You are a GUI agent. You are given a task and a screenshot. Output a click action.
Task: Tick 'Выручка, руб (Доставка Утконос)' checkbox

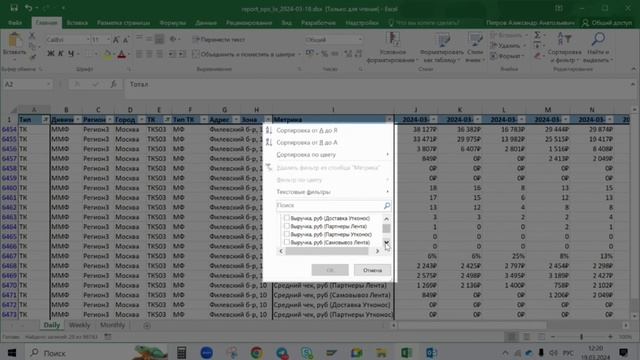287,218
